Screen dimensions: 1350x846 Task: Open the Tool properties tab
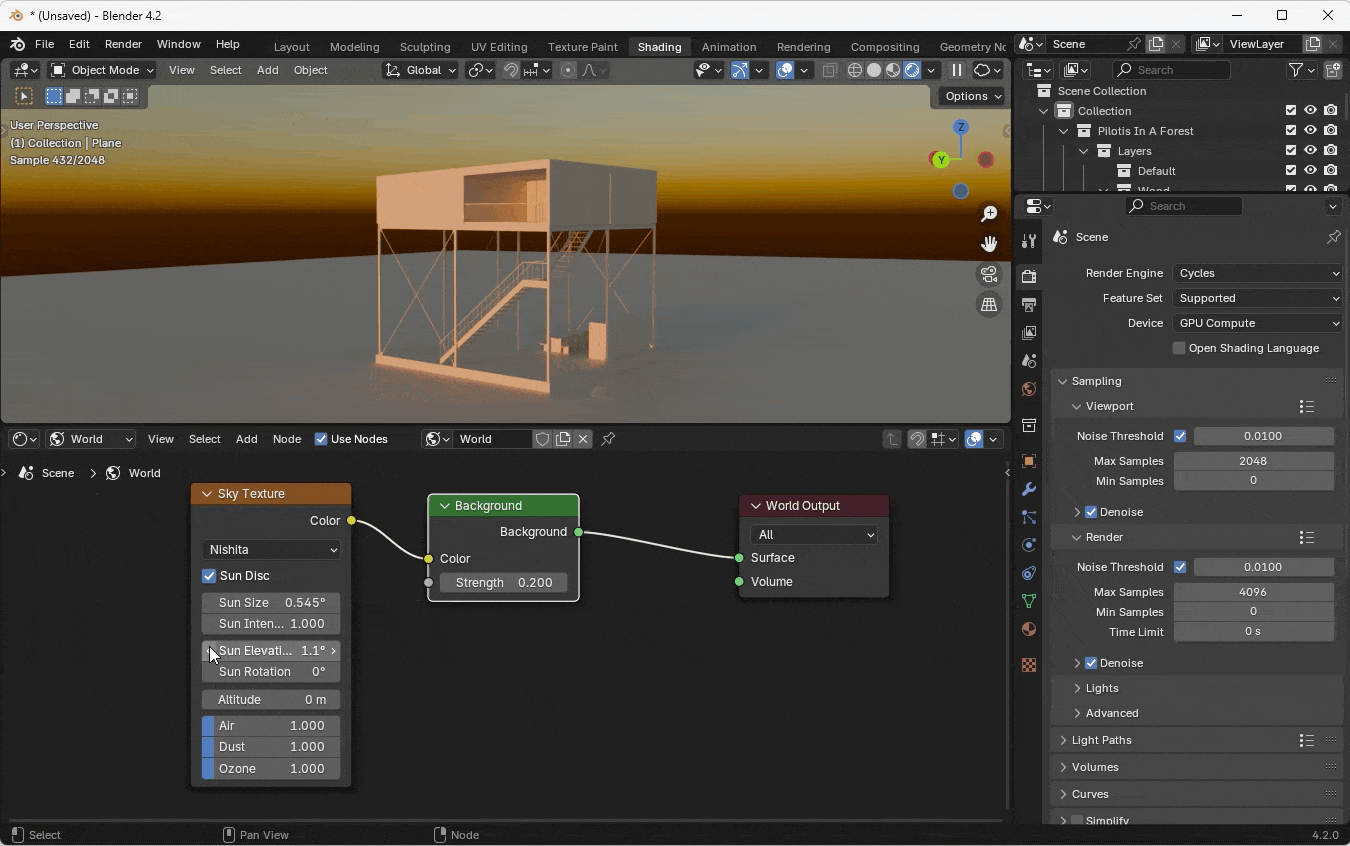[1029, 241]
